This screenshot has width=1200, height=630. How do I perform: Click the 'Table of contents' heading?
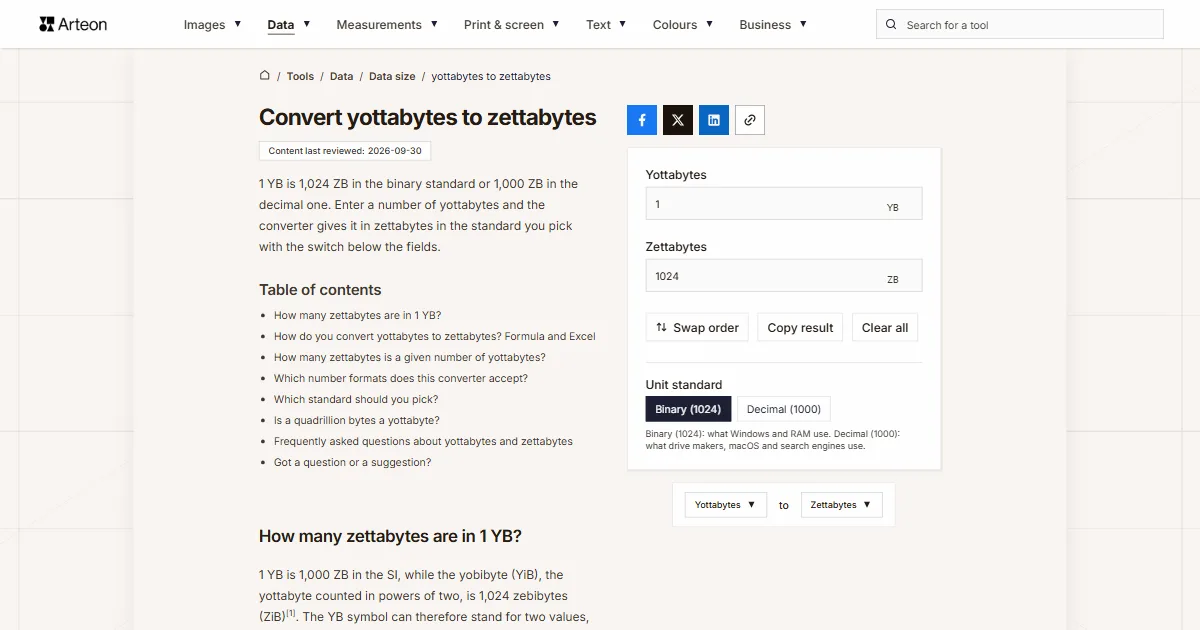(x=320, y=290)
